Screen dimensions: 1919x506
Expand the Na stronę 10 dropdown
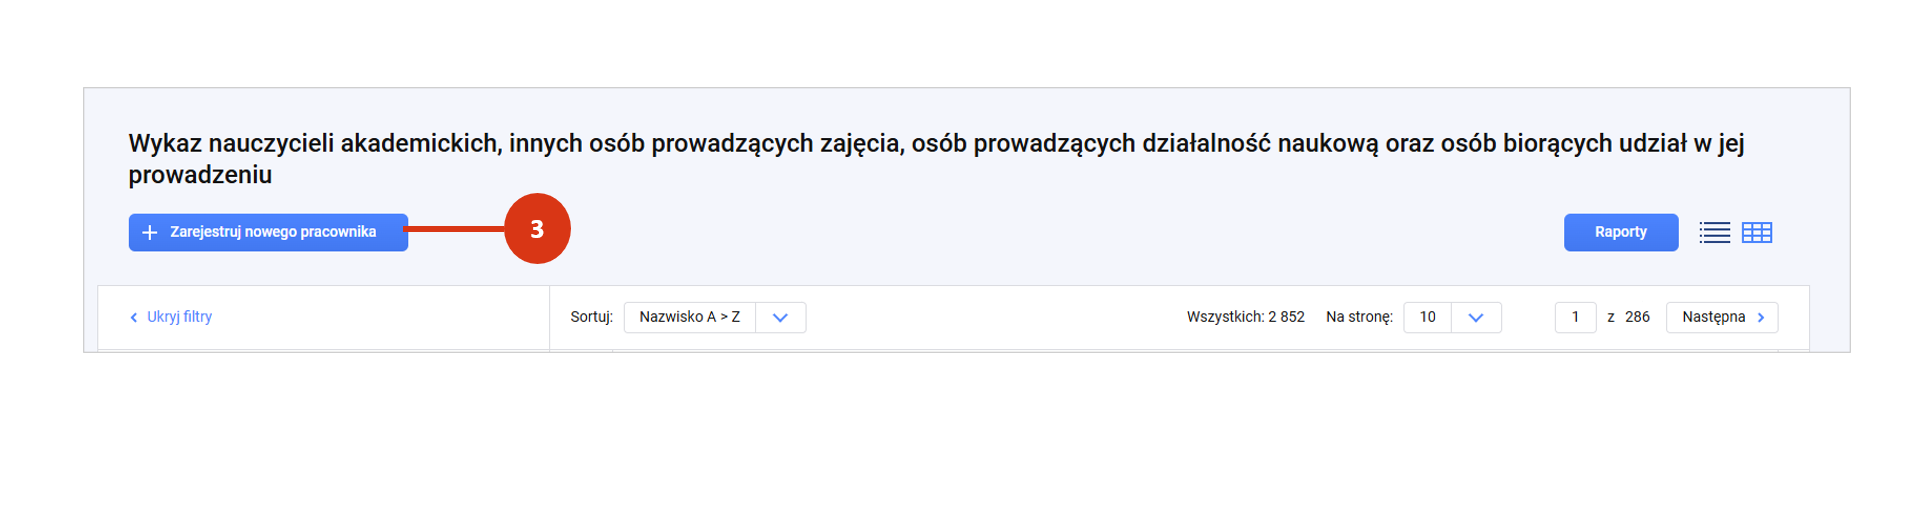point(1452,317)
